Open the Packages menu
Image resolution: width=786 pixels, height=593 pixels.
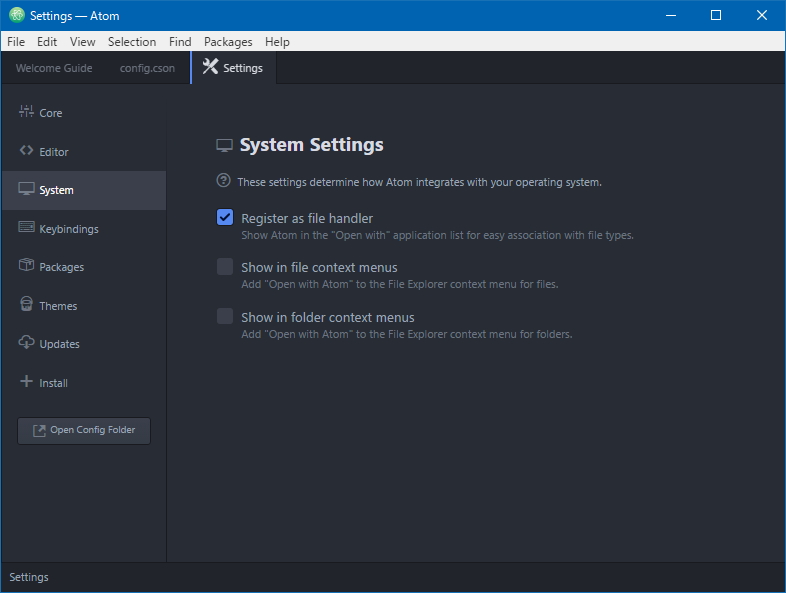coord(228,42)
